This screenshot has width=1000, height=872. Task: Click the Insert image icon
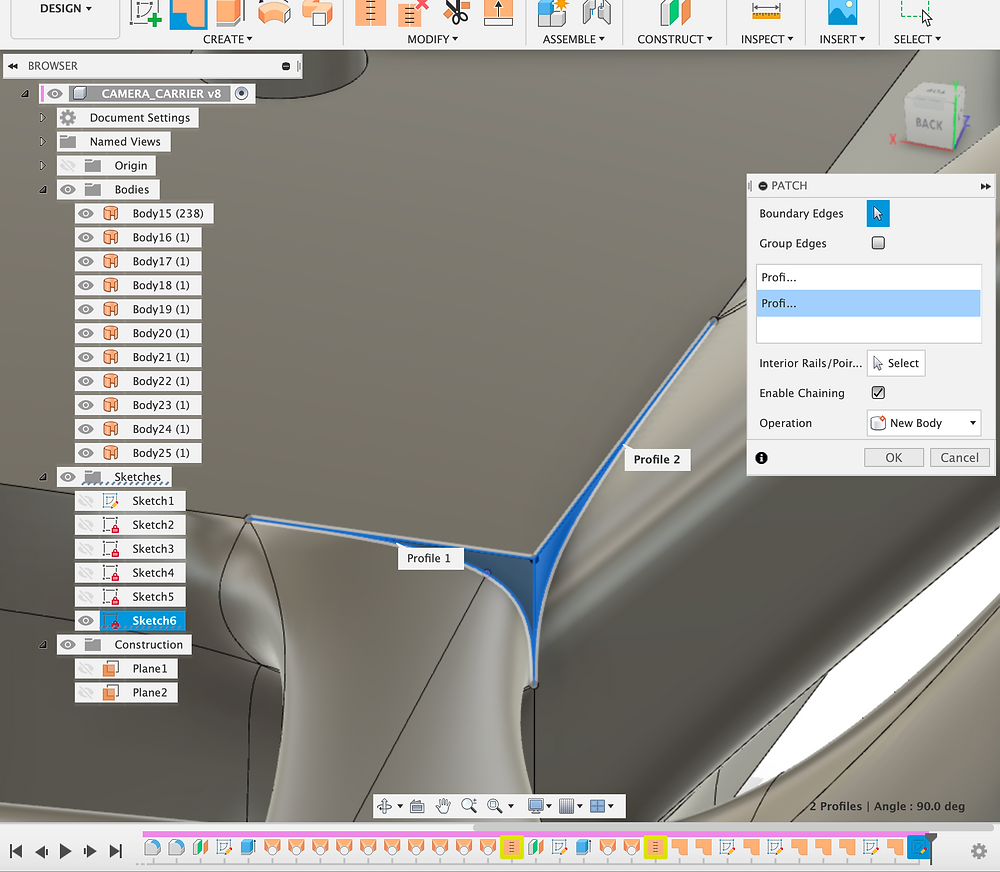click(842, 13)
